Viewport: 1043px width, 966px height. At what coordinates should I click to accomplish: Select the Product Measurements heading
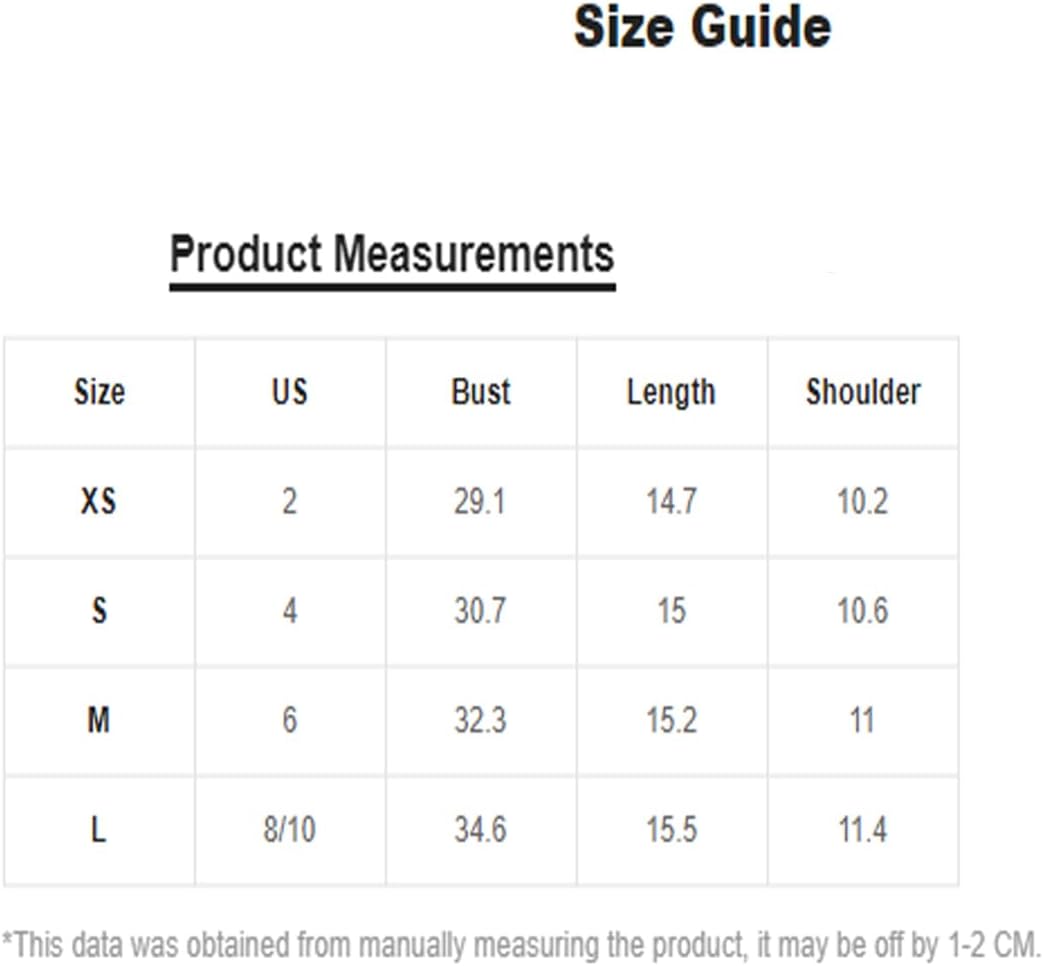(x=392, y=255)
